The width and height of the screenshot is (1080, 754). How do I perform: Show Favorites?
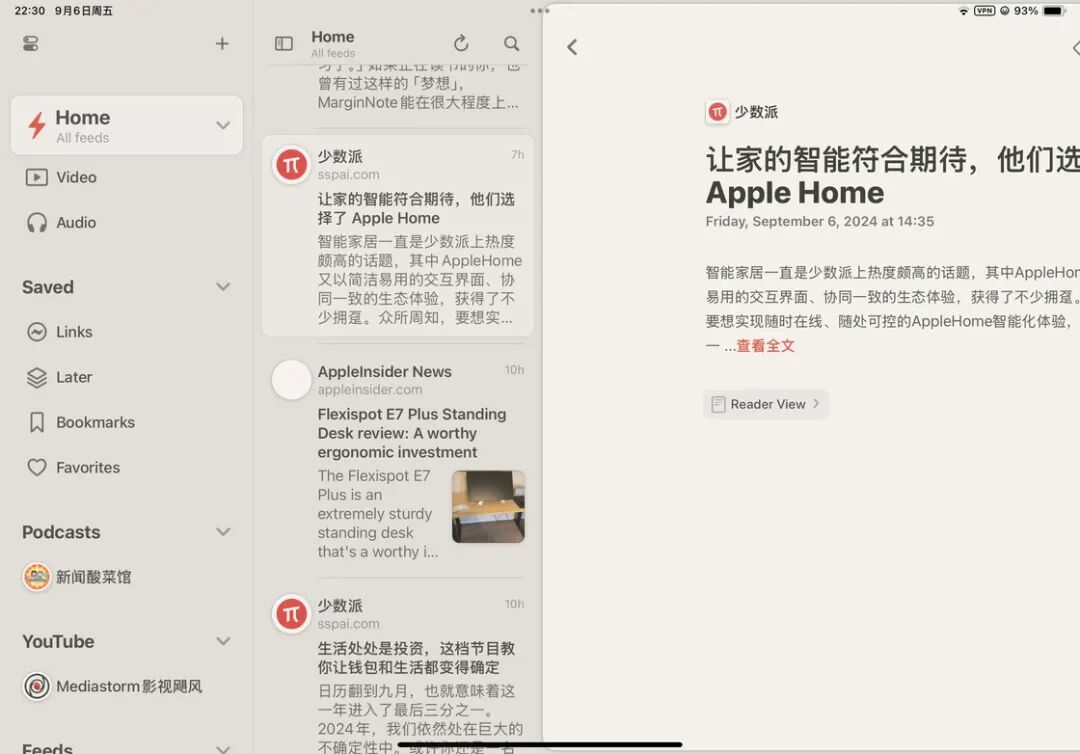(x=127, y=468)
